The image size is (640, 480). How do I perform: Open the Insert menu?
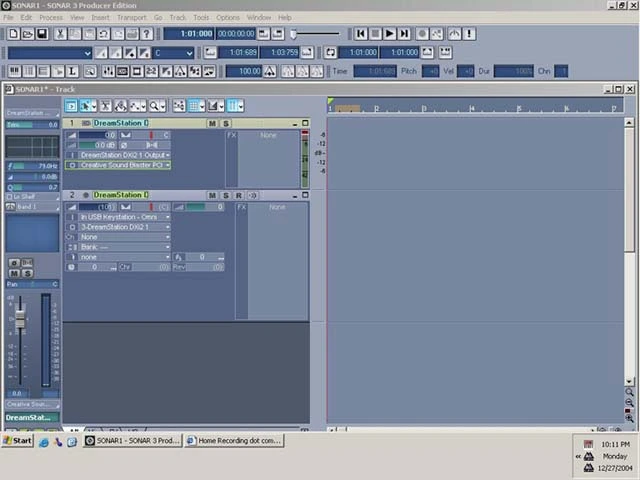[x=100, y=18]
